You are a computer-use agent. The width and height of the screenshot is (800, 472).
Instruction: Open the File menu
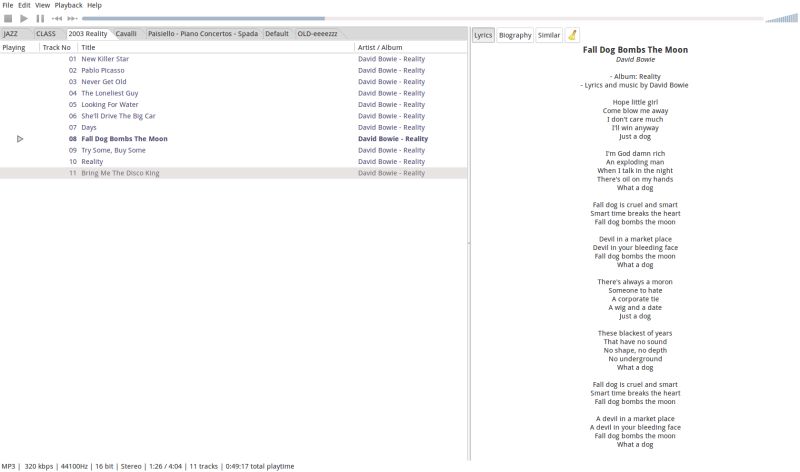click(8, 5)
